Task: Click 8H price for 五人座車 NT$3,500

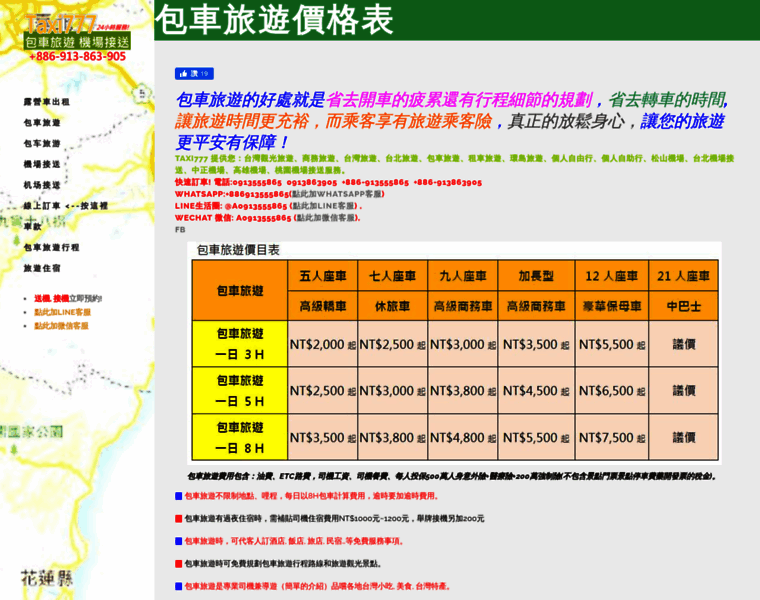Action: [x=323, y=437]
